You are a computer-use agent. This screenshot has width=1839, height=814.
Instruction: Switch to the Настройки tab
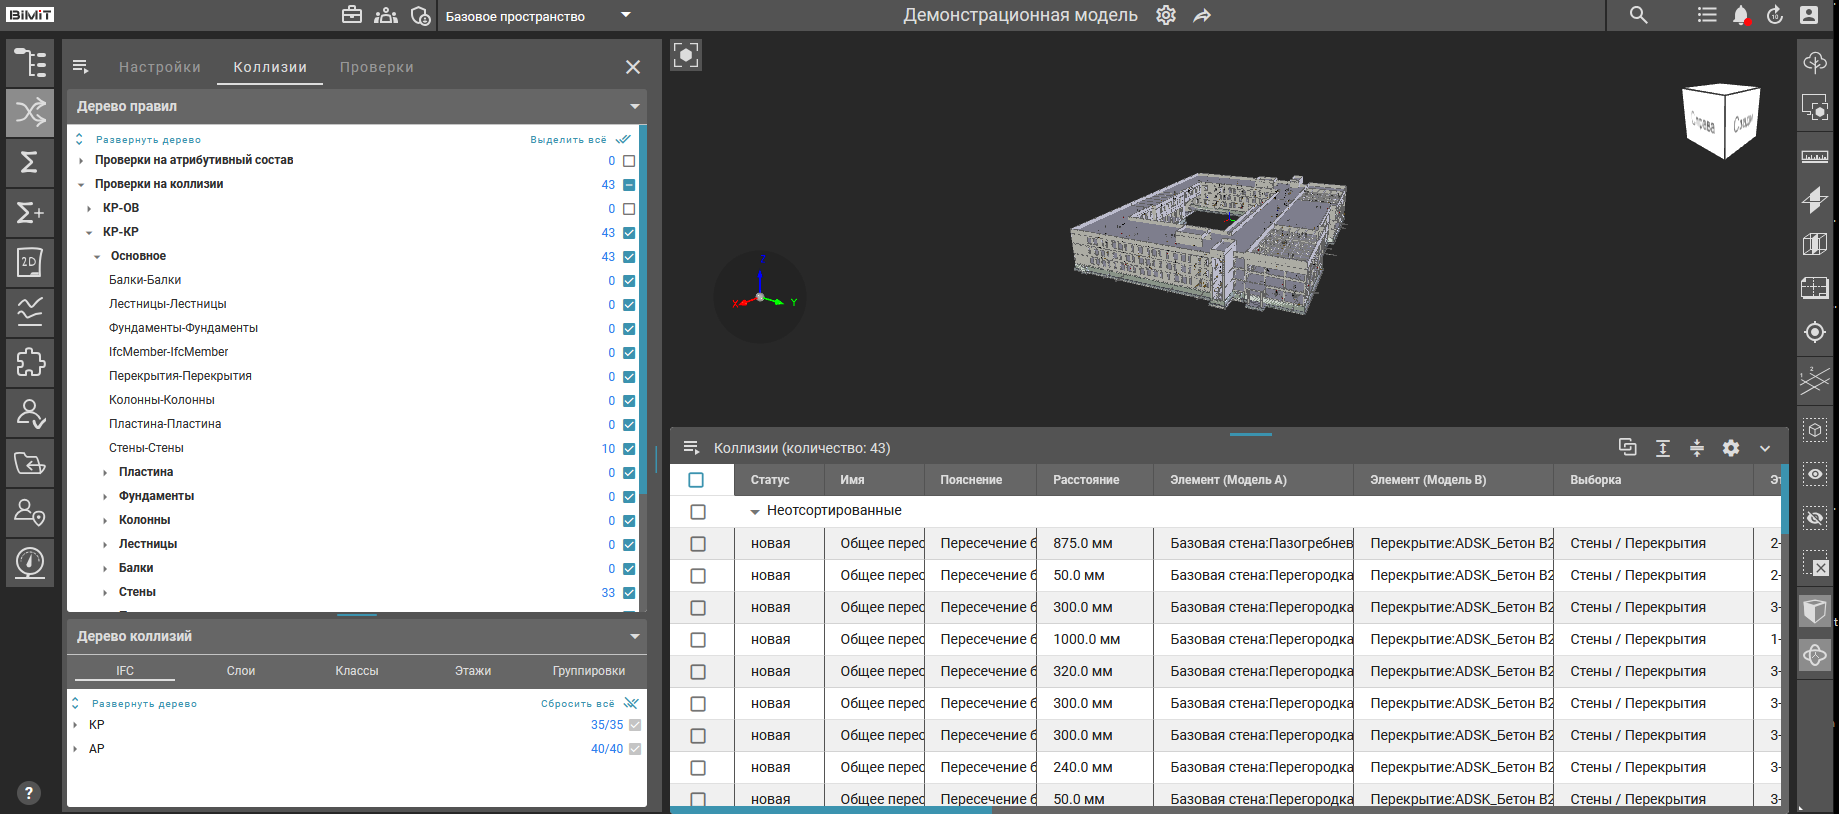coord(160,67)
